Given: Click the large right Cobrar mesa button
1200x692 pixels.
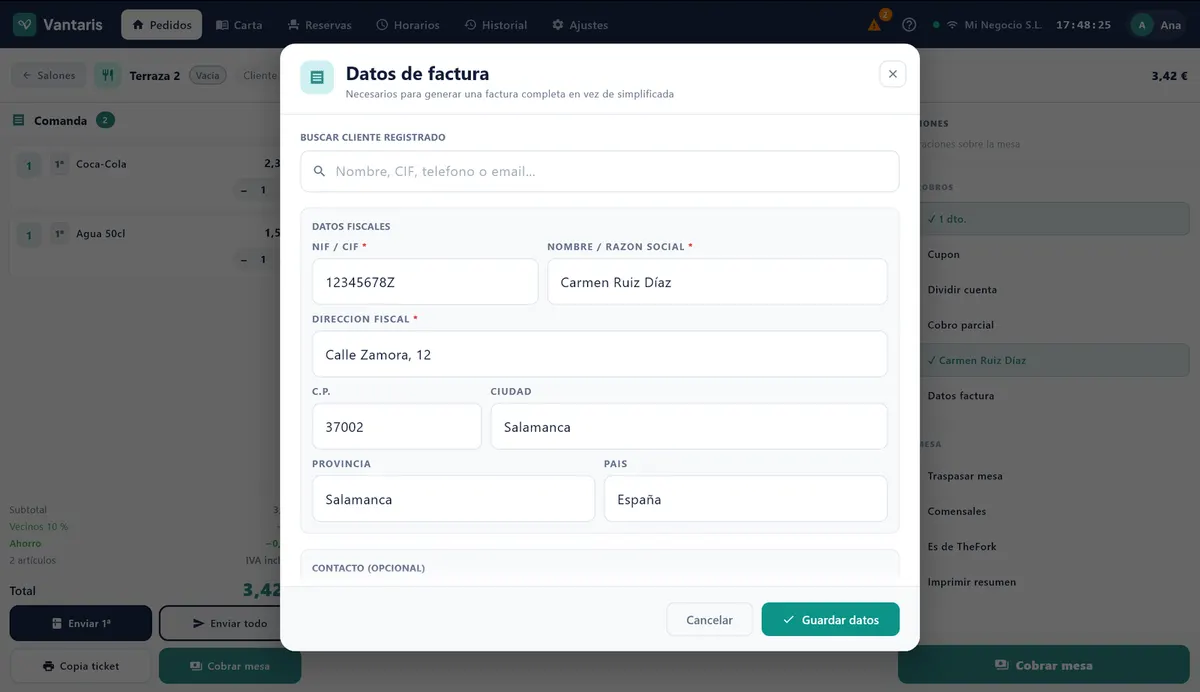Looking at the screenshot, I should pyautogui.click(x=1043, y=665).
